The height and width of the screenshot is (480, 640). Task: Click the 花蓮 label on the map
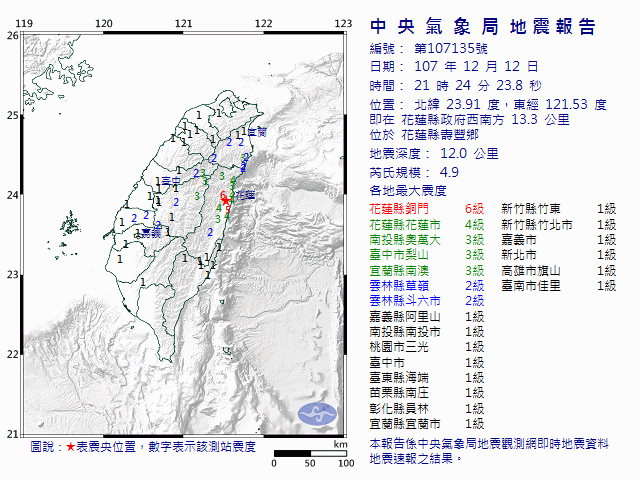pyautogui.click(x=245, y=195)
